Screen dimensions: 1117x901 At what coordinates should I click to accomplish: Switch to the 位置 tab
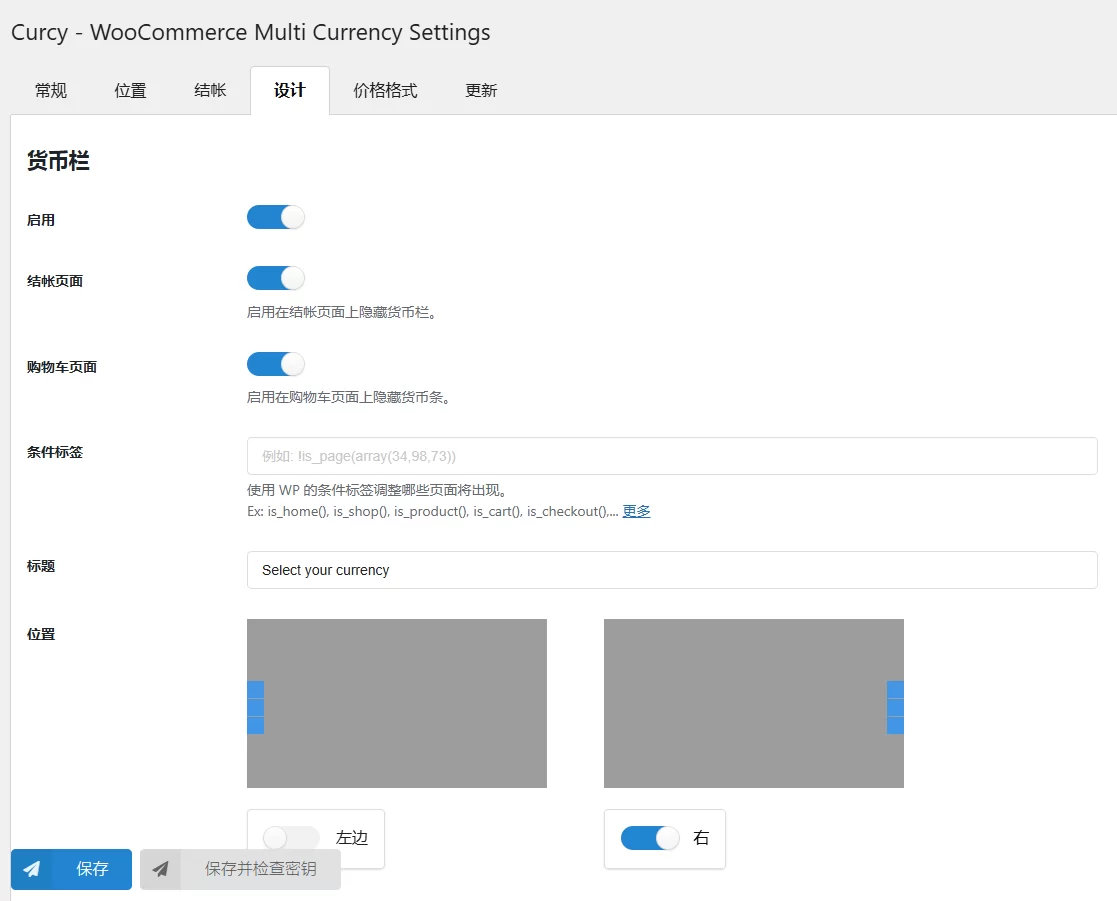click(130, 90)
